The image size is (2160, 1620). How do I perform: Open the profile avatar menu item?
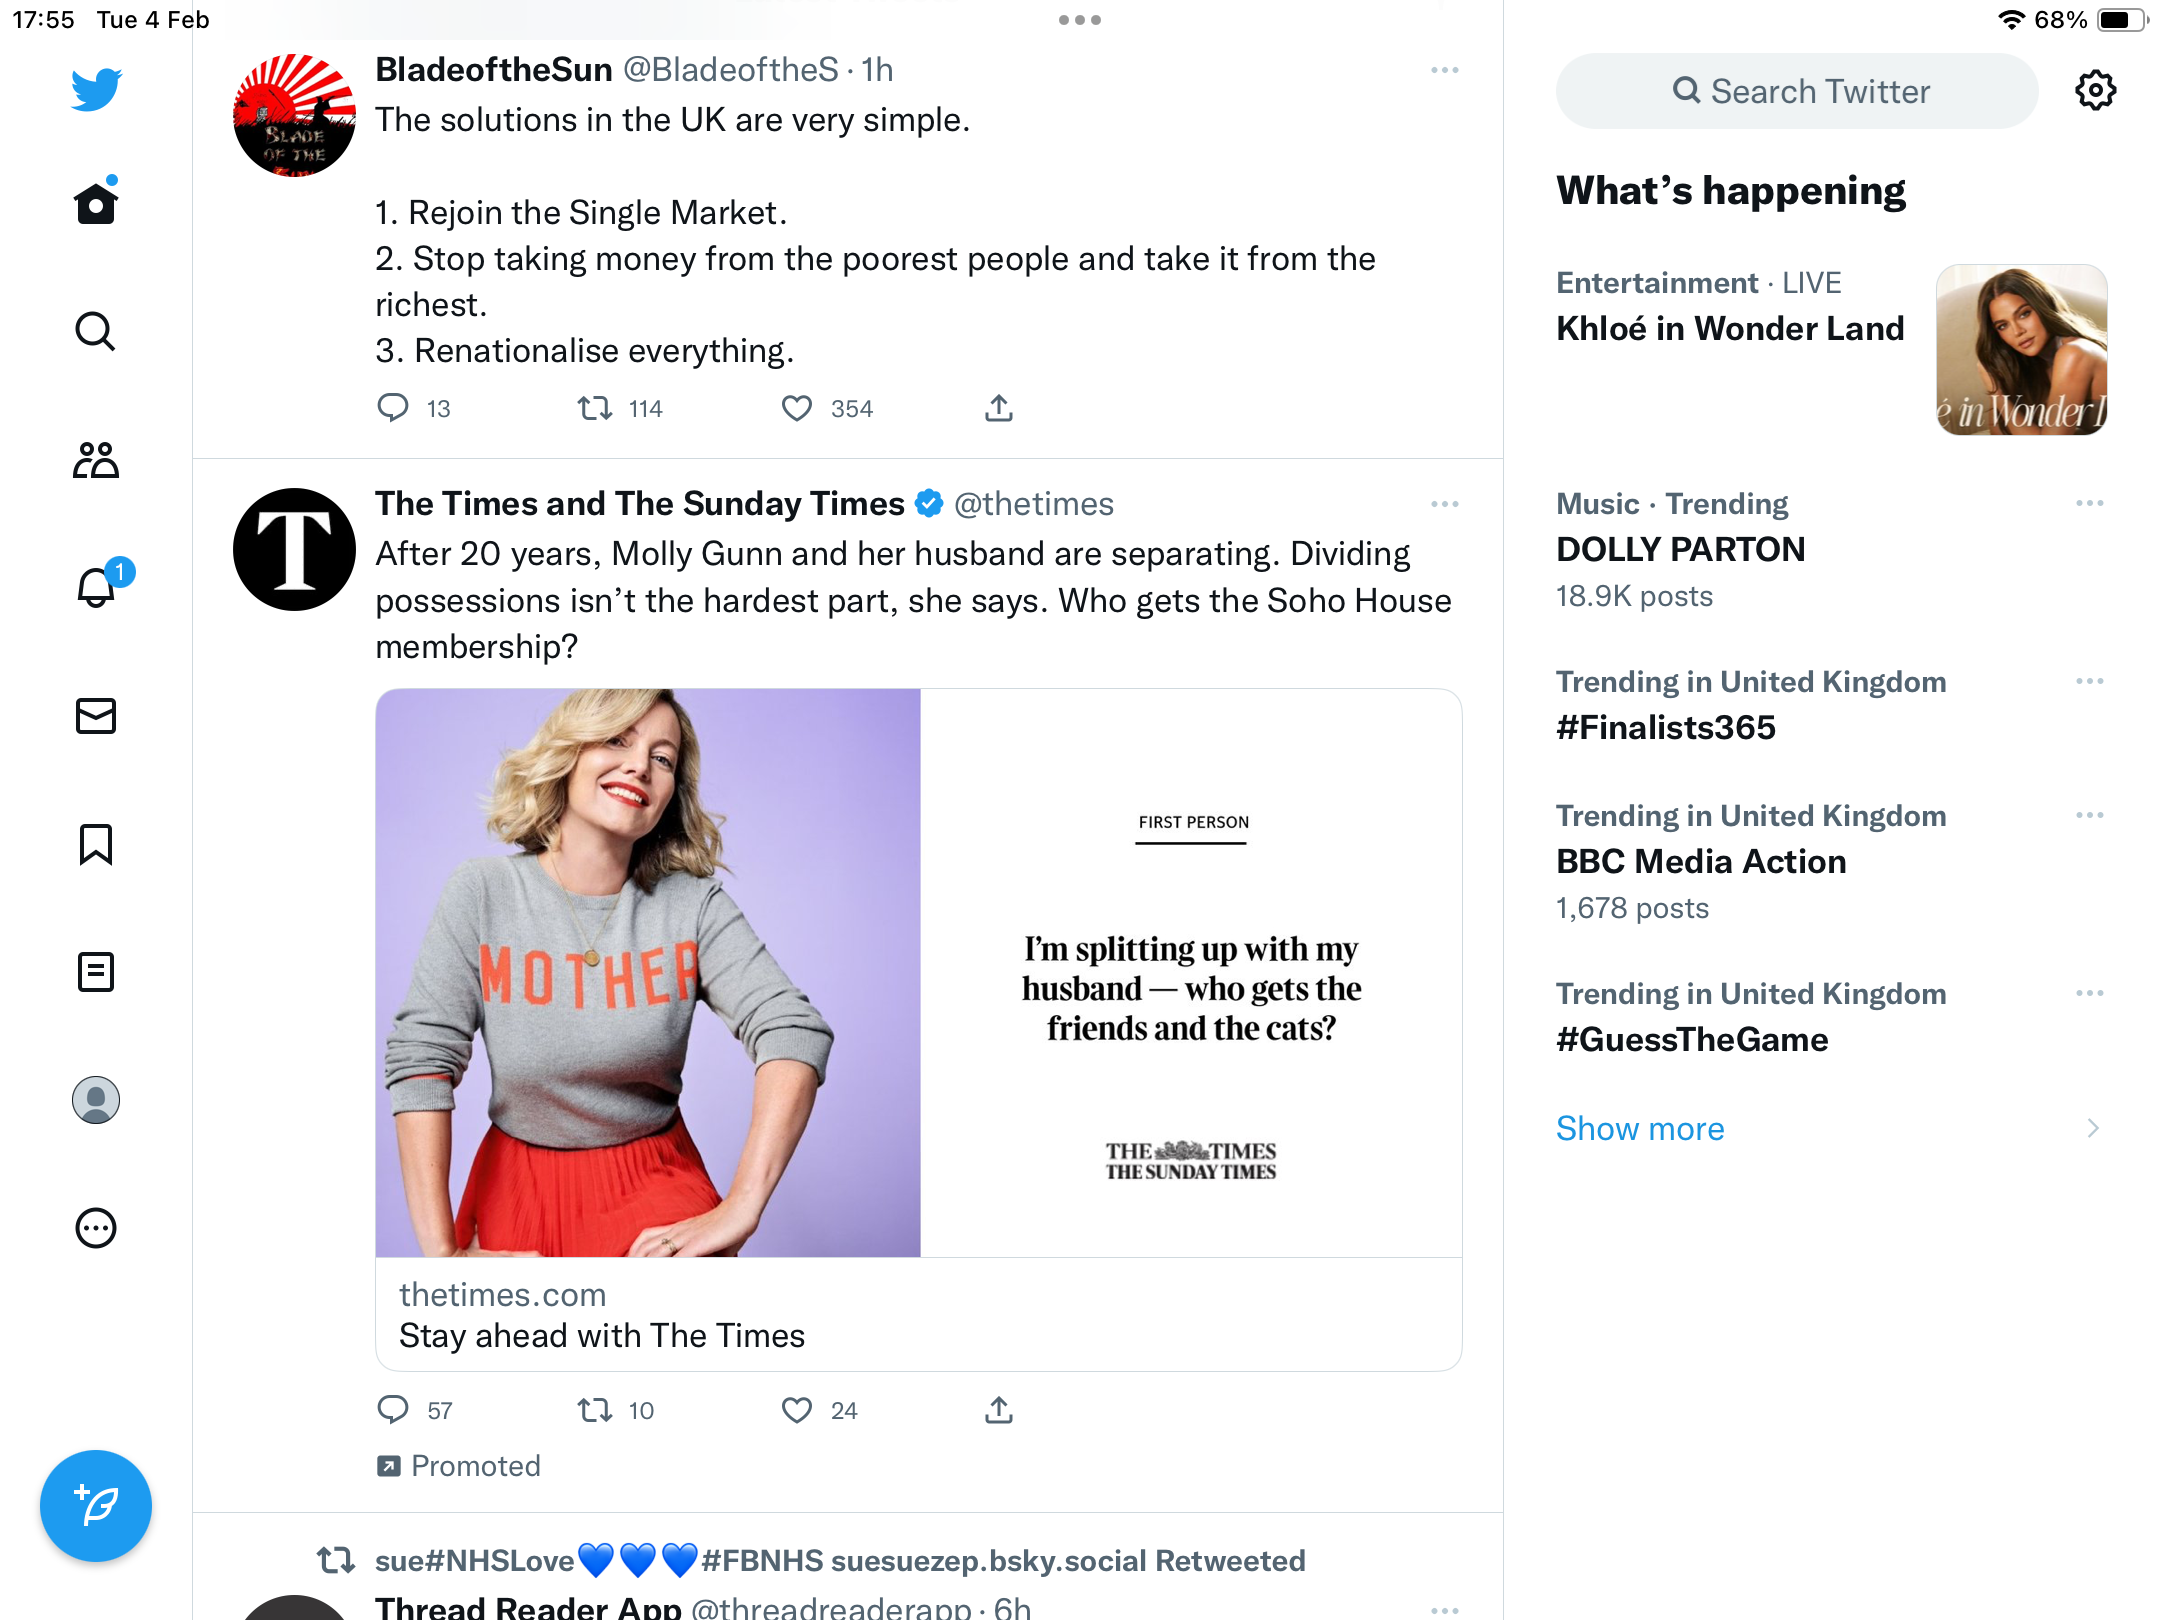click(96, 1100)
